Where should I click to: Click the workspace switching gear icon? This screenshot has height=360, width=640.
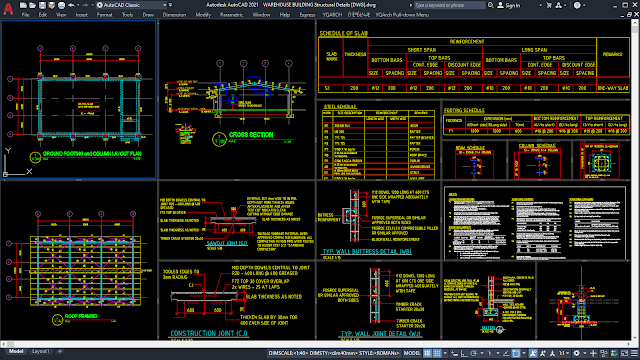point(576,353)
